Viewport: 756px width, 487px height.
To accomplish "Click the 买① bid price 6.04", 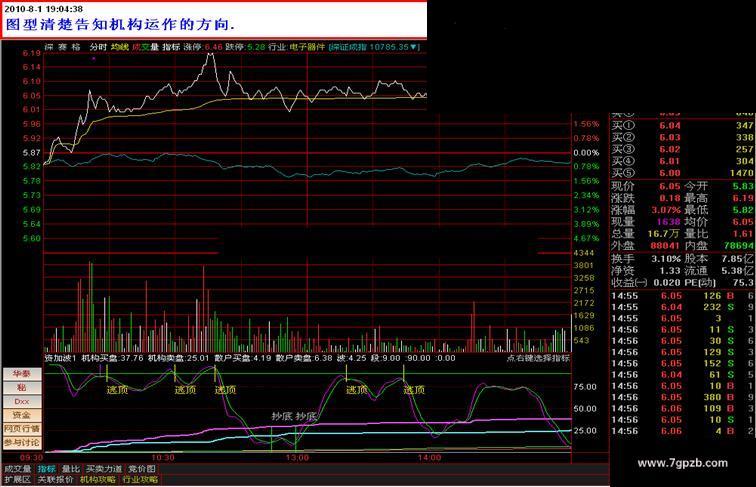I will coord(670,126).
